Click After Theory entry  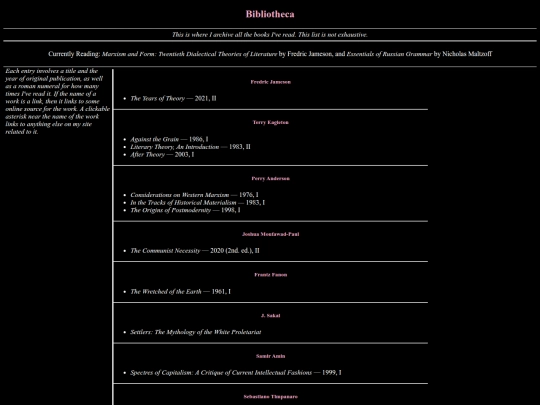(x=162, y=154)
